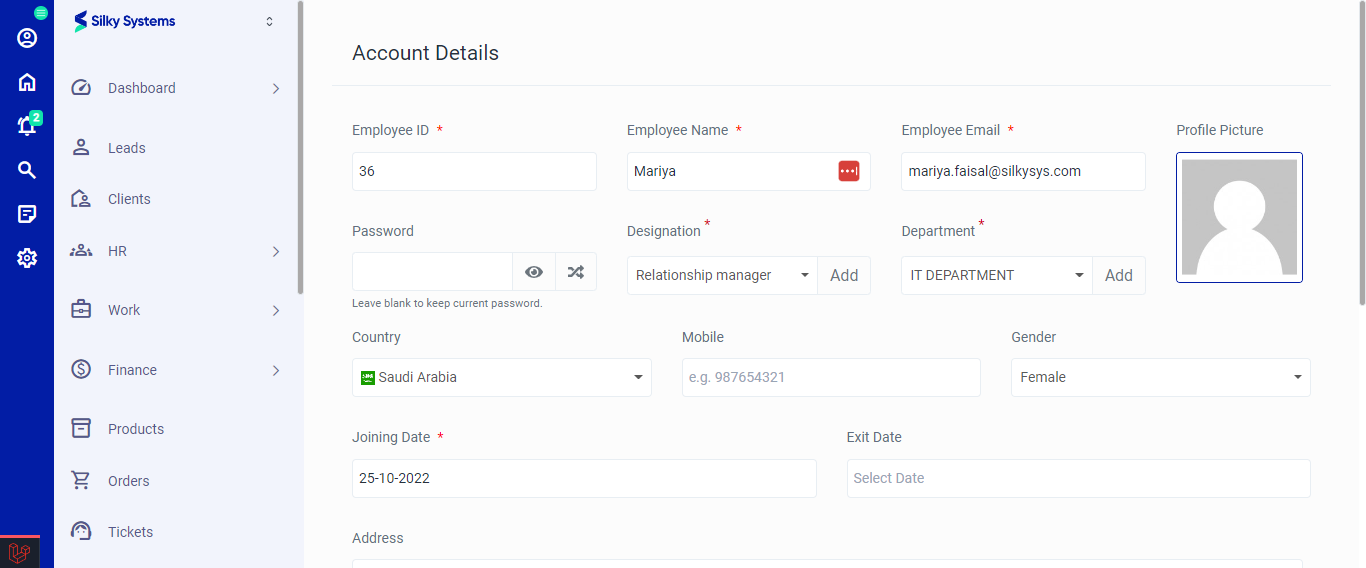The image size is (1366, 568).
Task: Click Add button next to Department
Action: pyautogui.click(x=1119, y=275)
